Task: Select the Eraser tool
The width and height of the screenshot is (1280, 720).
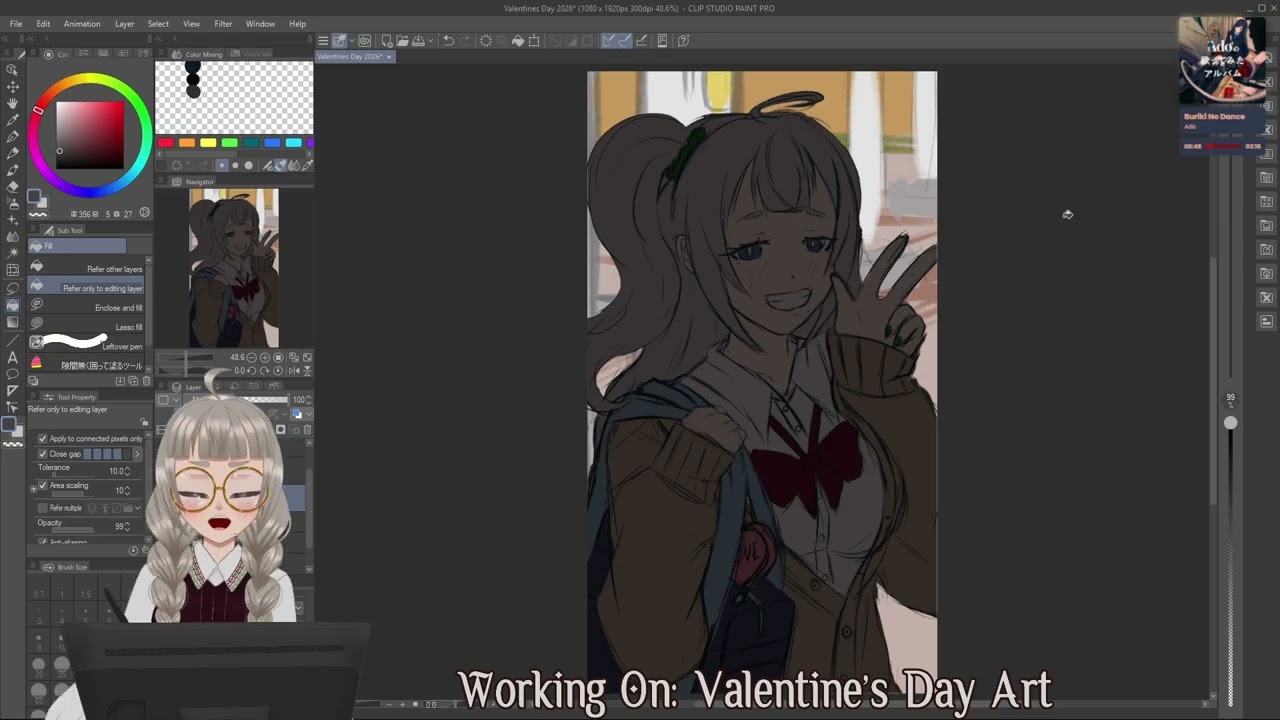Action: (x=12, y=187)
